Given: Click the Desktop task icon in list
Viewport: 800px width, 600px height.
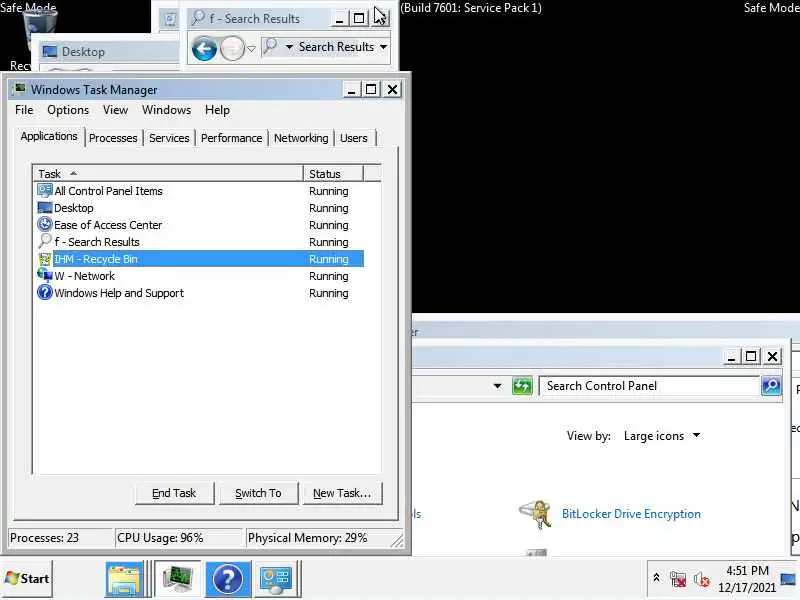Looking at the screenshot, I should 44,208.
